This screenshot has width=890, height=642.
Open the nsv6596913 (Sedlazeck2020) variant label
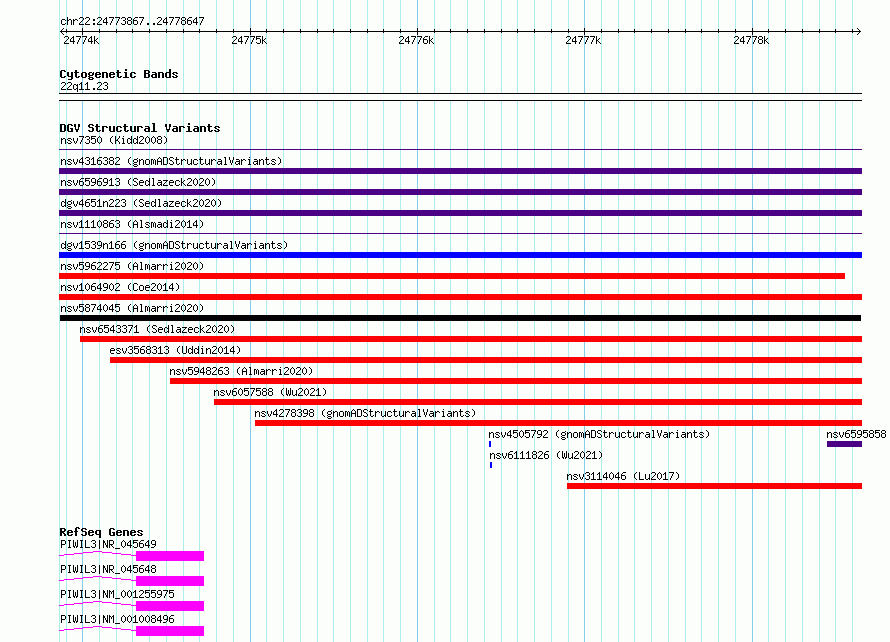[x=138, y=182]
